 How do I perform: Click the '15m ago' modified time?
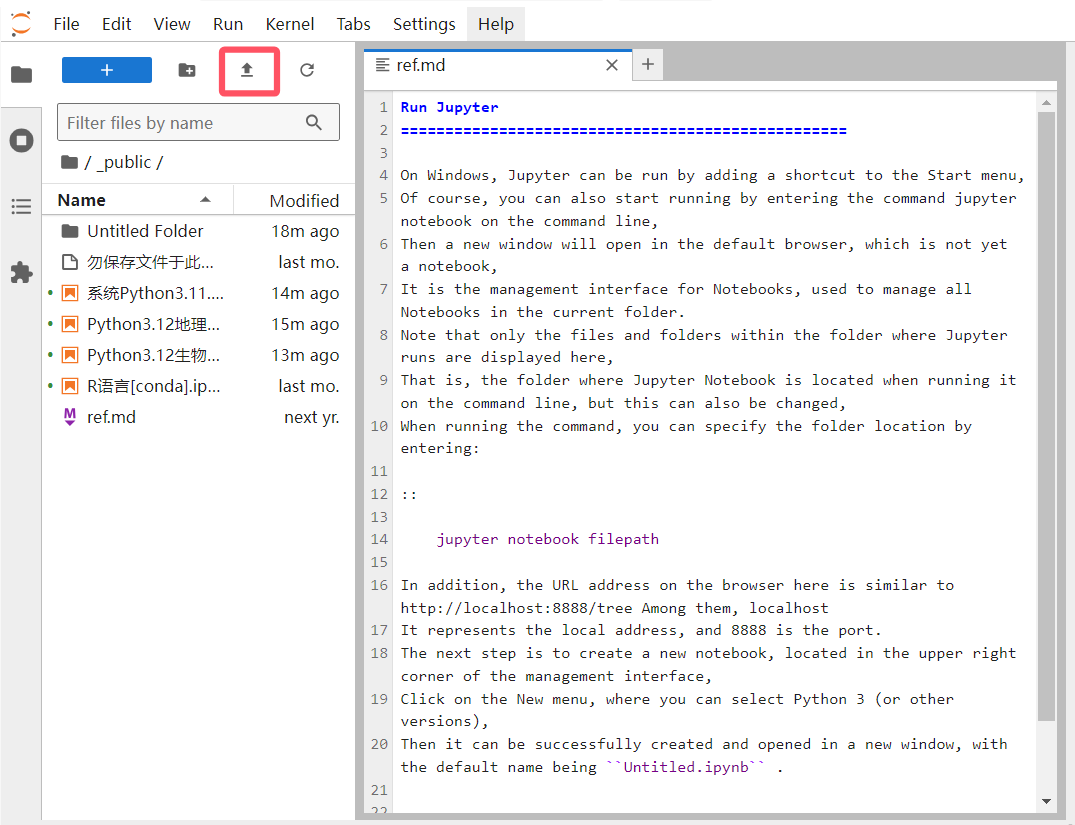(x=305, y=324)
